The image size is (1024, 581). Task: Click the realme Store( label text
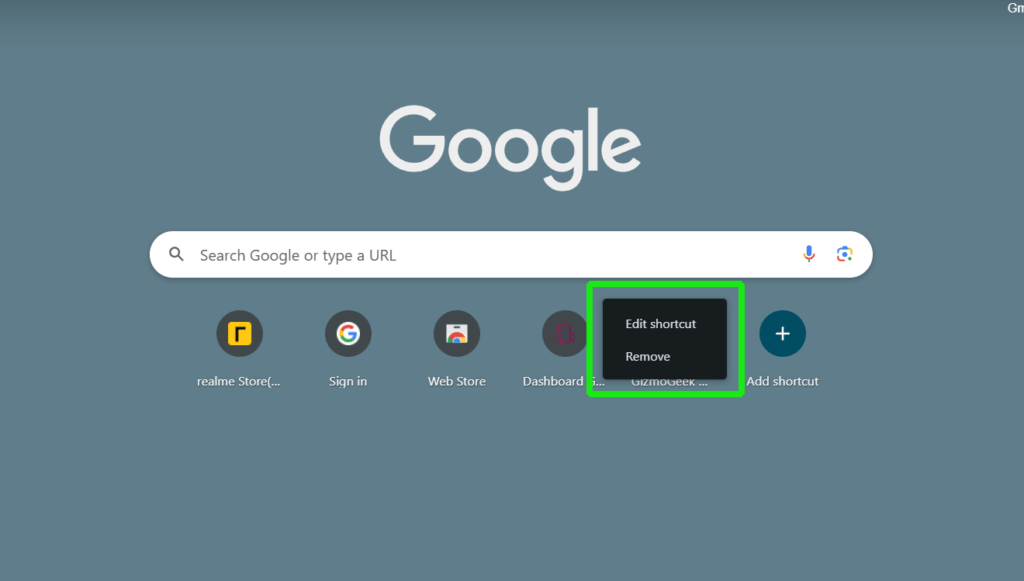click(x=238, y=381)
